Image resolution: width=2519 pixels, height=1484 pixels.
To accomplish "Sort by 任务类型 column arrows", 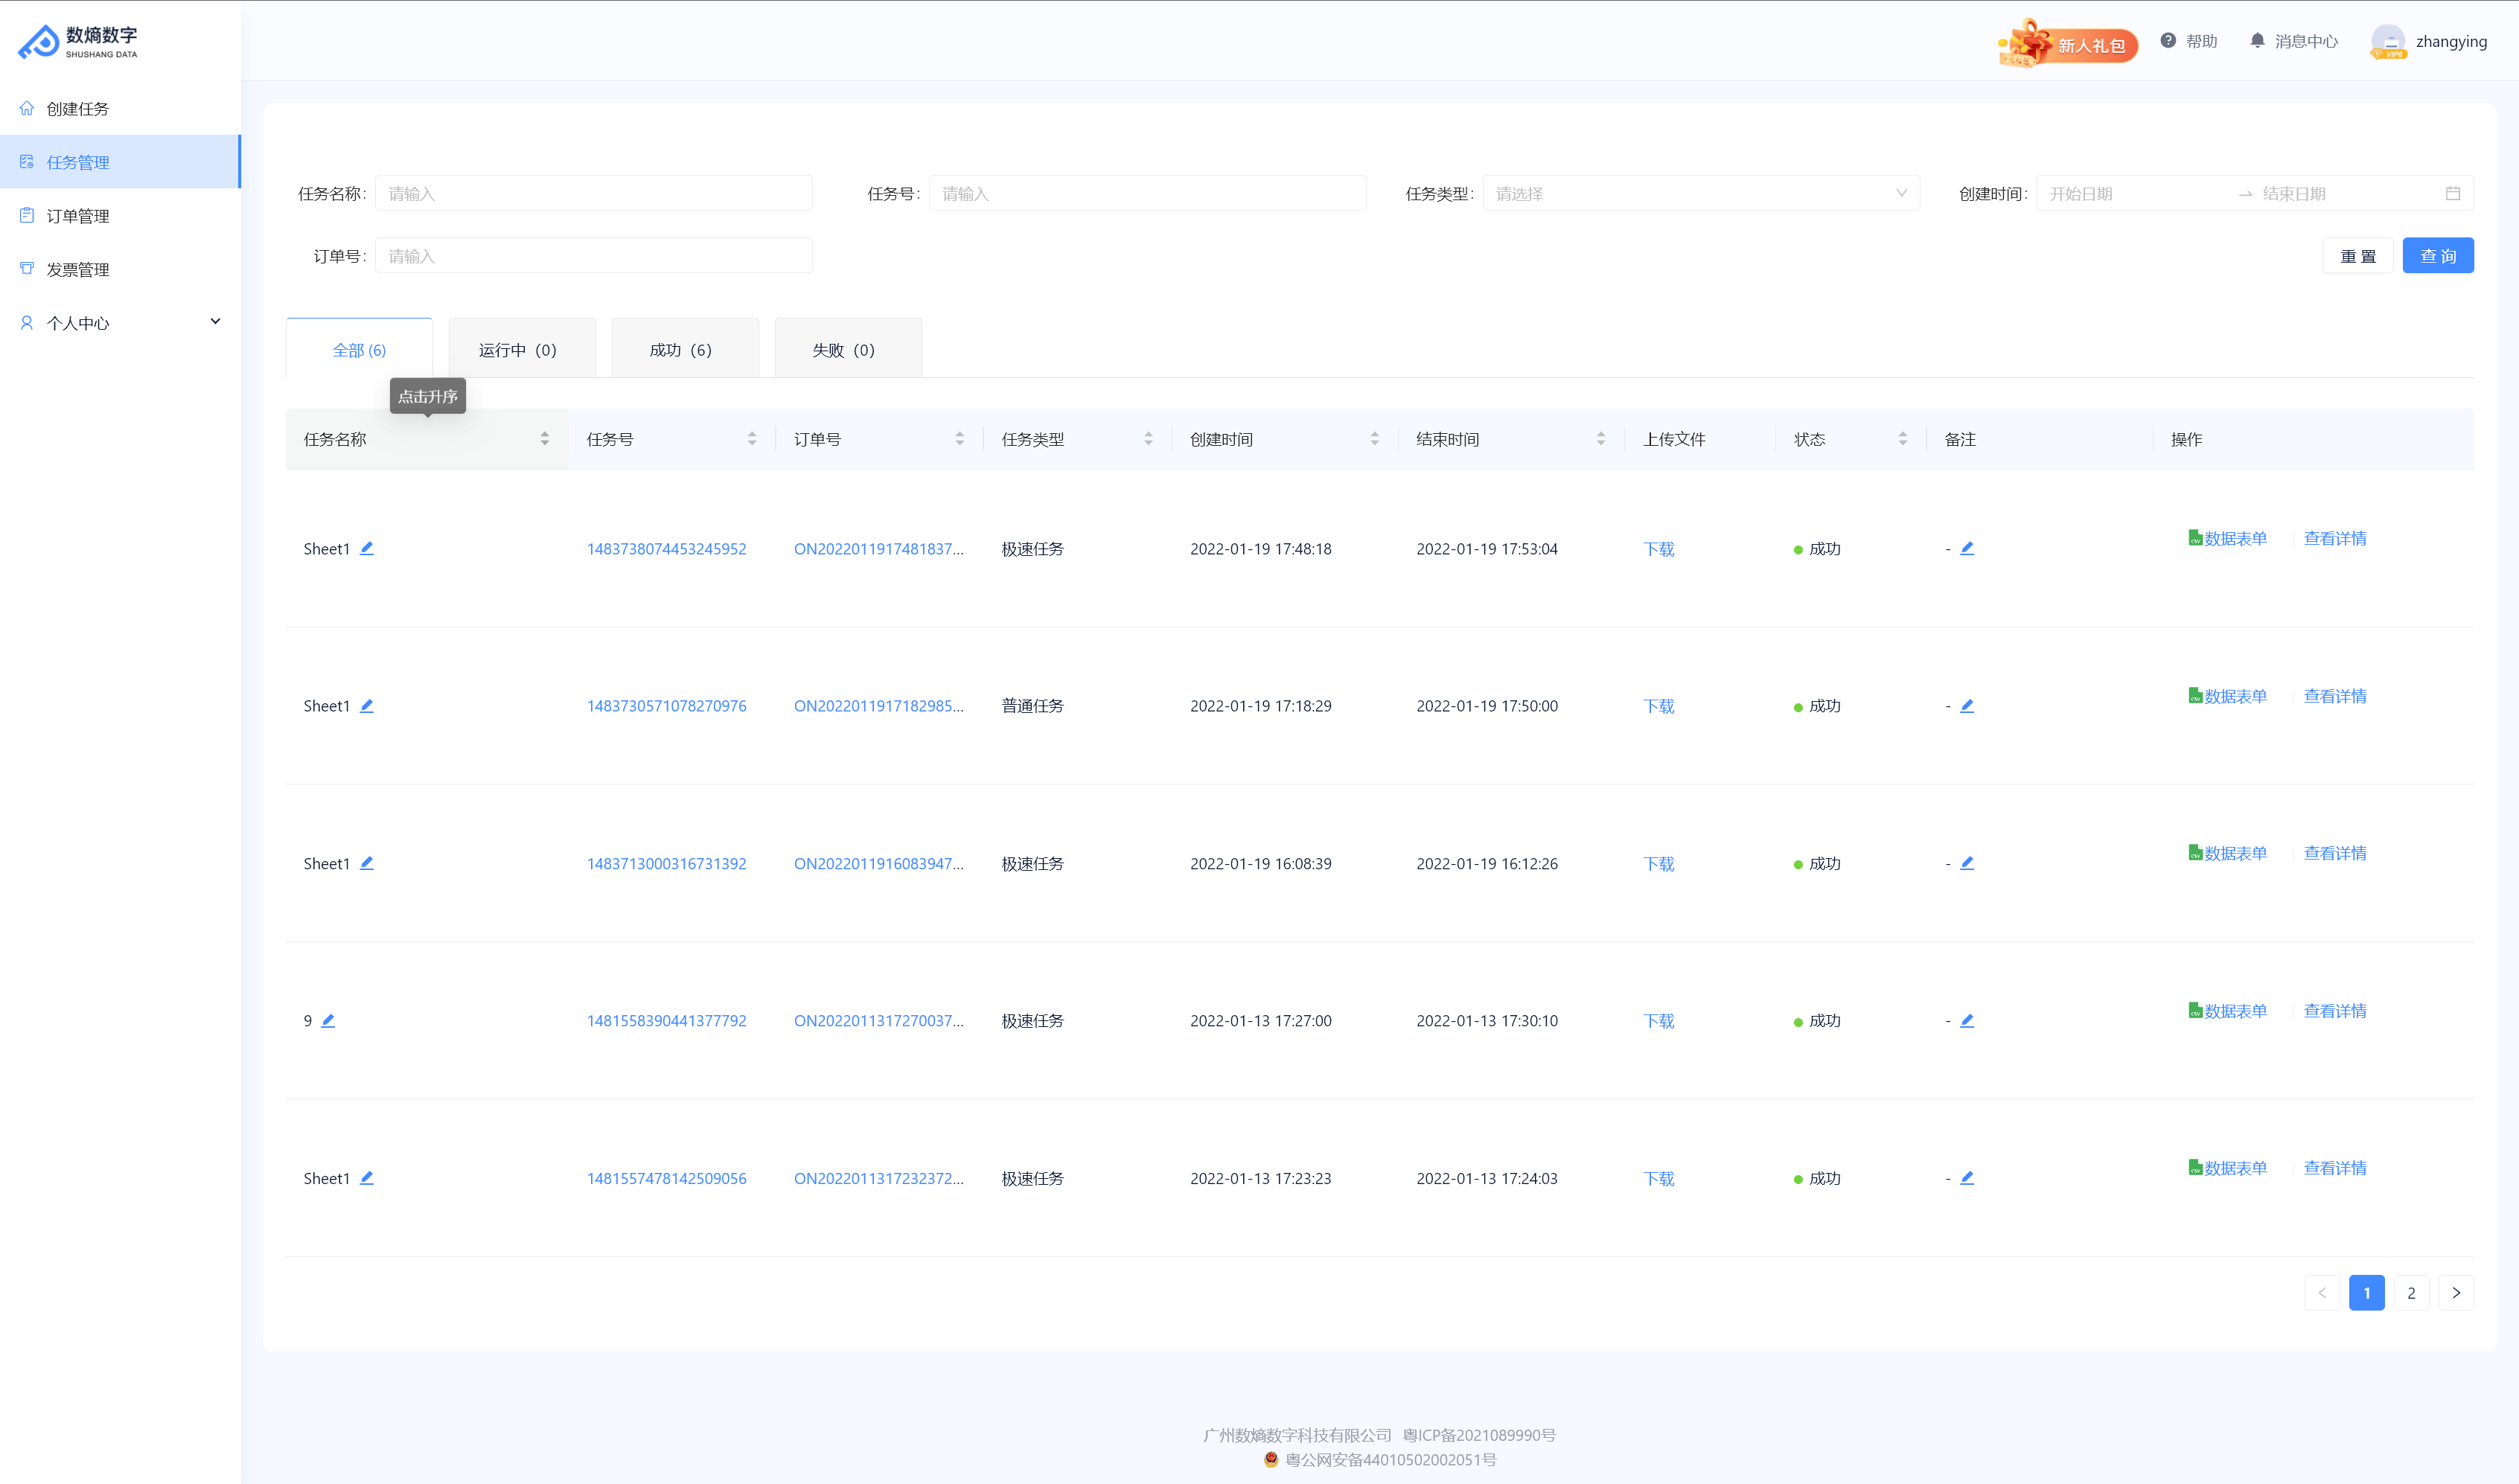I will [x=1148, y=439].
